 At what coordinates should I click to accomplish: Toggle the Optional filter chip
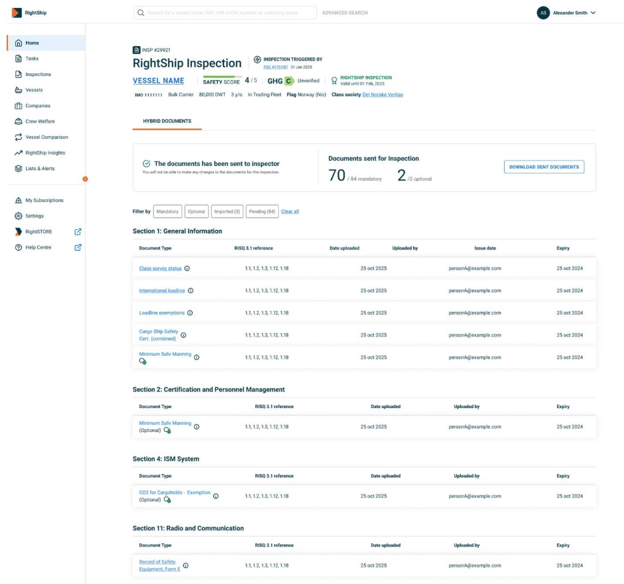[x=196, y=212]
